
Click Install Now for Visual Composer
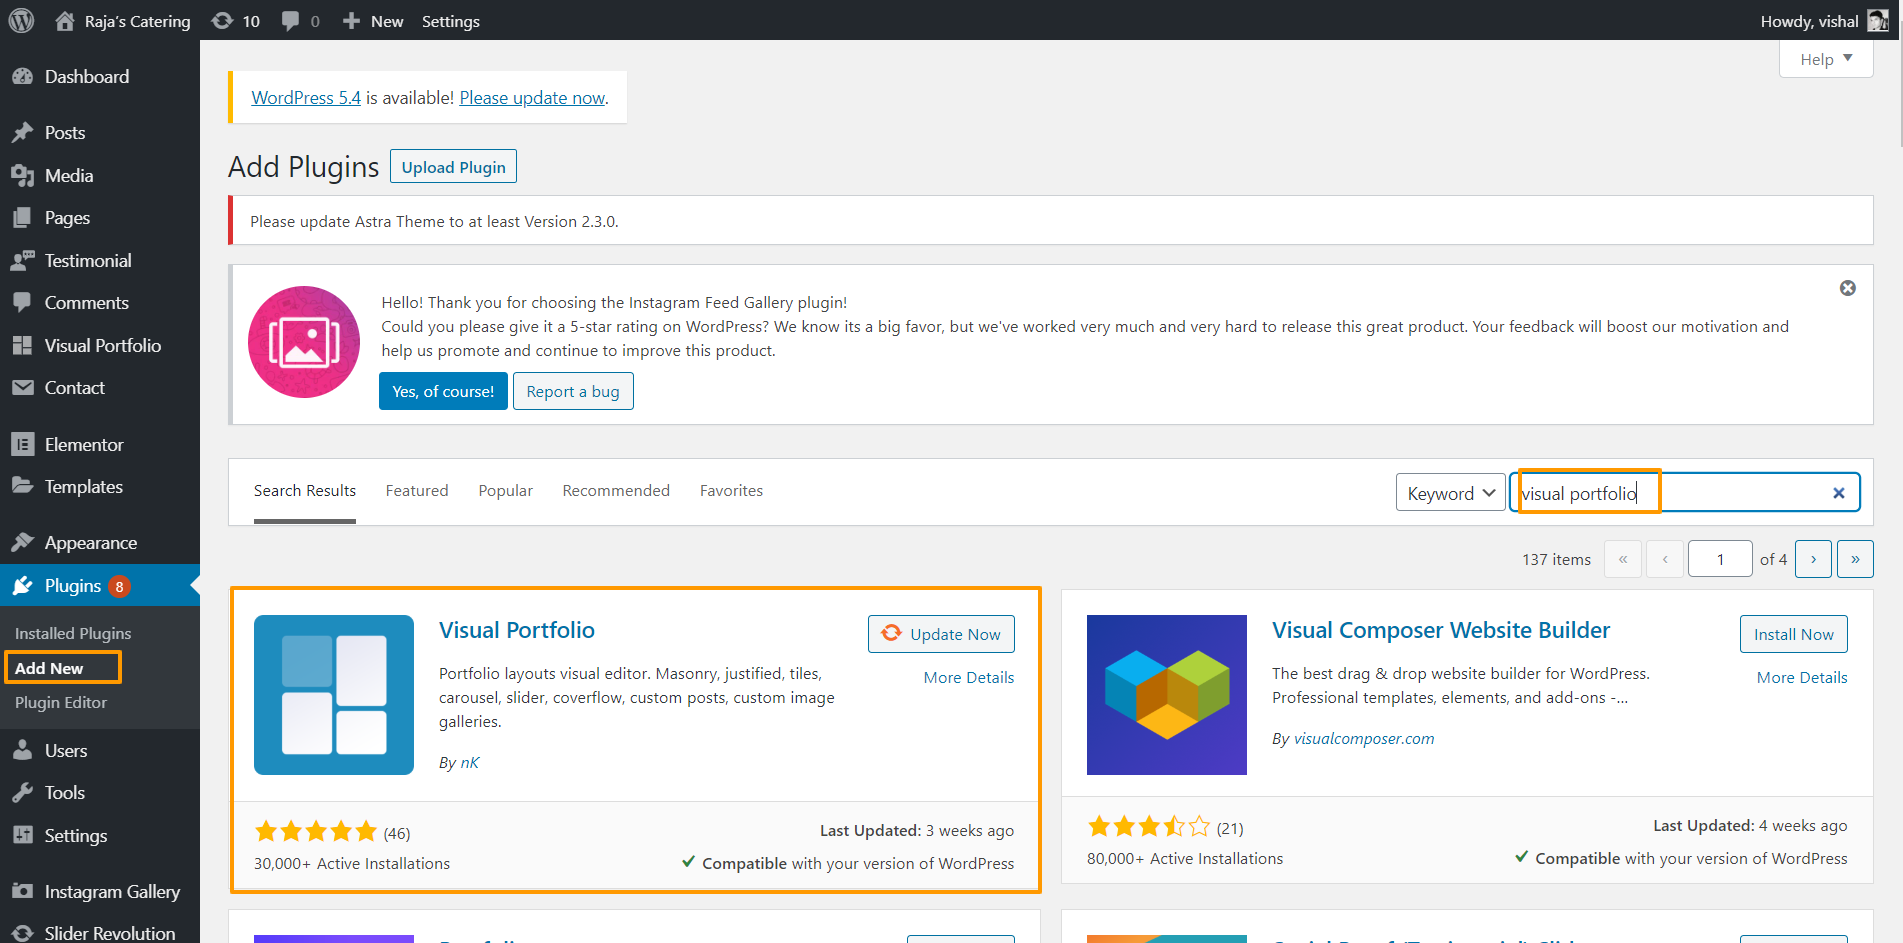[x=1794, y=634]
